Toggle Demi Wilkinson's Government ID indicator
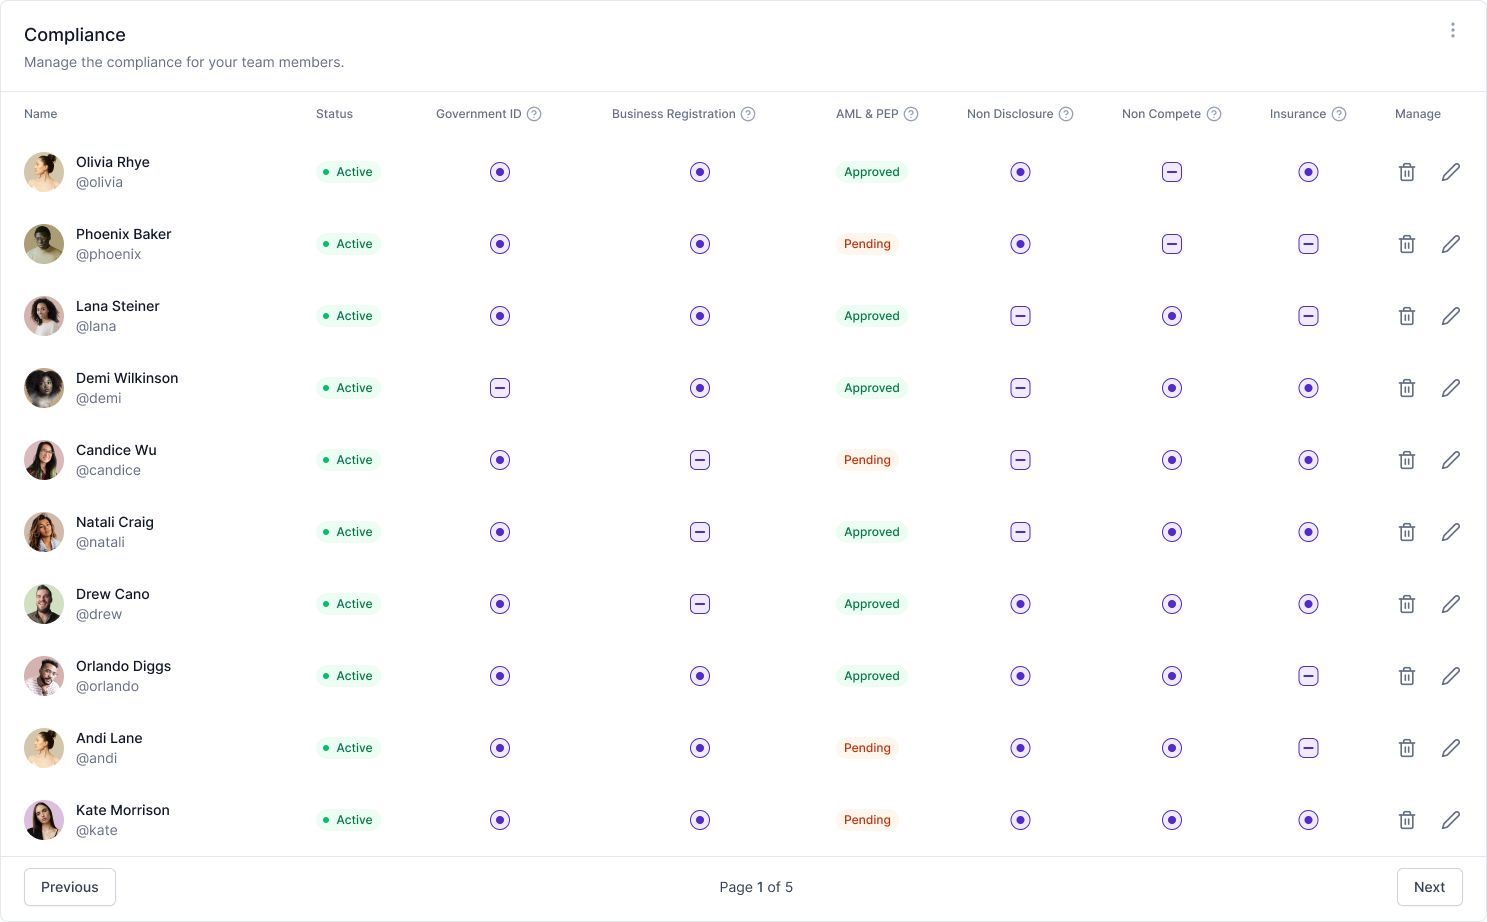Screen dimensions: 1487x922 coord(500,388)
